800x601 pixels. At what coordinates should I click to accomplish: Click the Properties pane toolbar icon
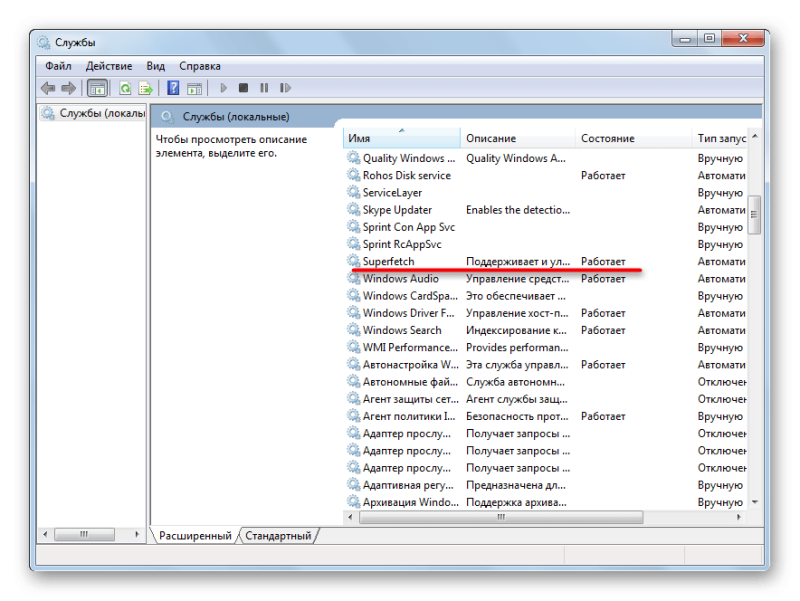[194, 88]
